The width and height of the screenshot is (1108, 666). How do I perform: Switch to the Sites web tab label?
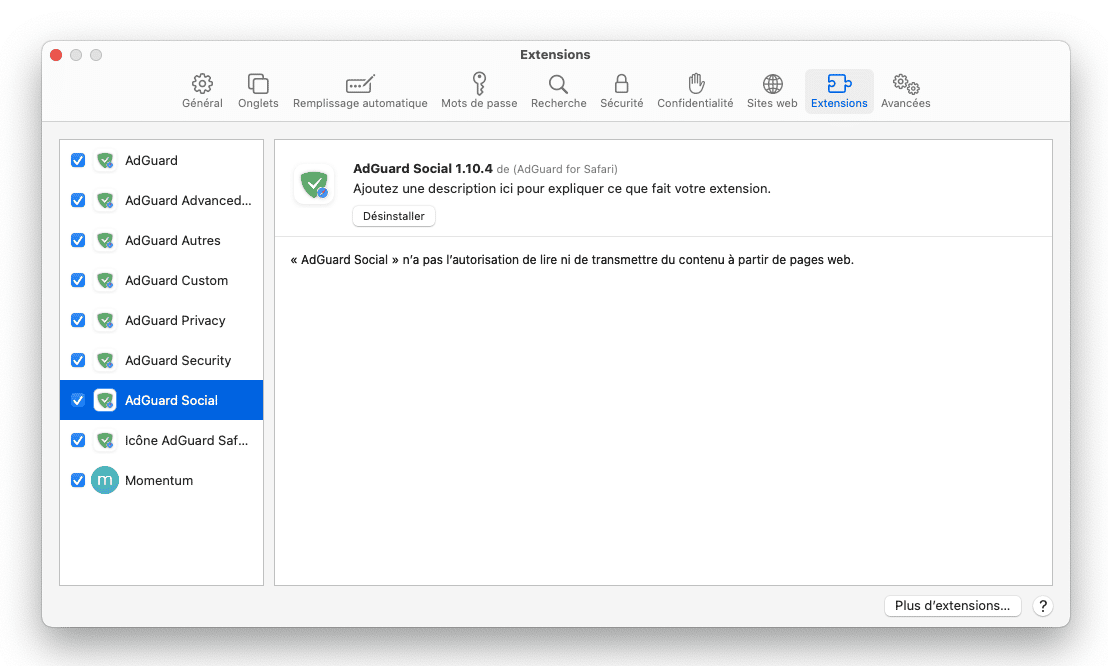[x=772, y=103]
